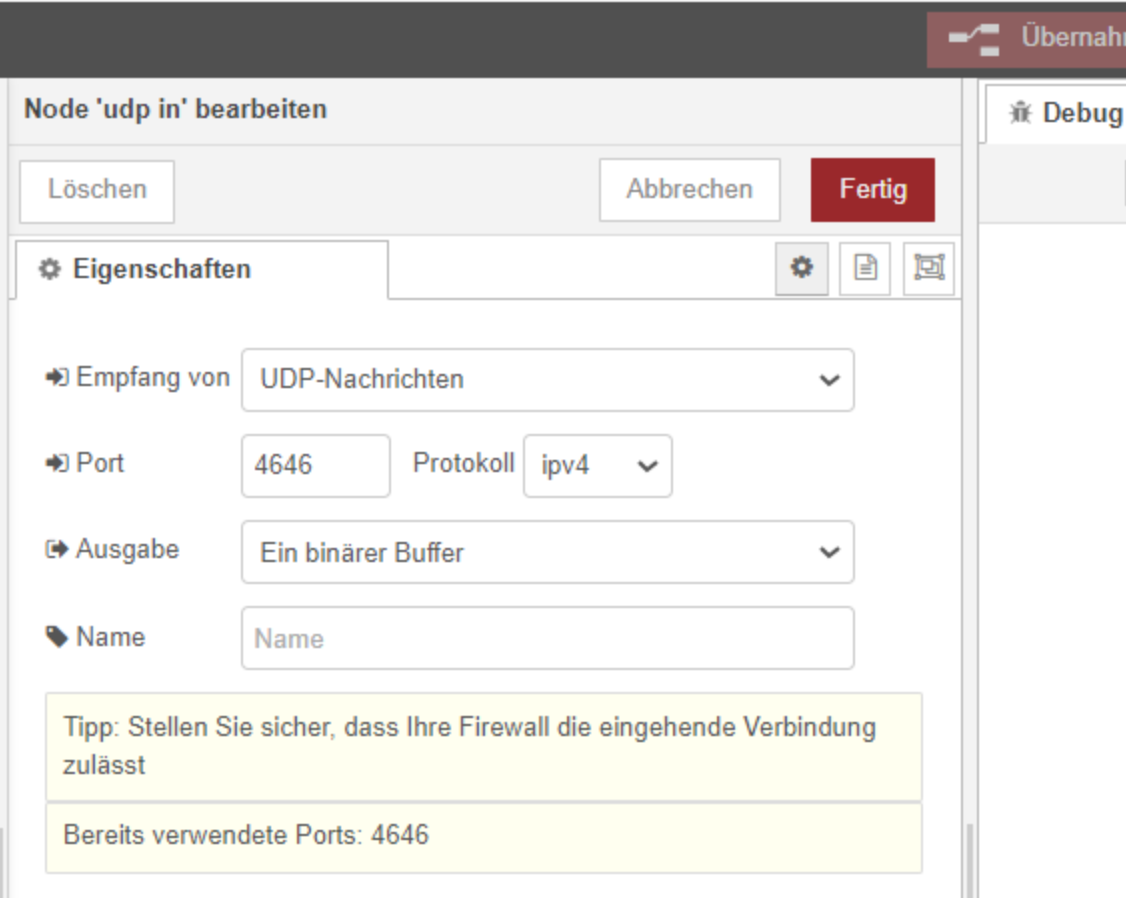Click the Name input field

[547, 638]
